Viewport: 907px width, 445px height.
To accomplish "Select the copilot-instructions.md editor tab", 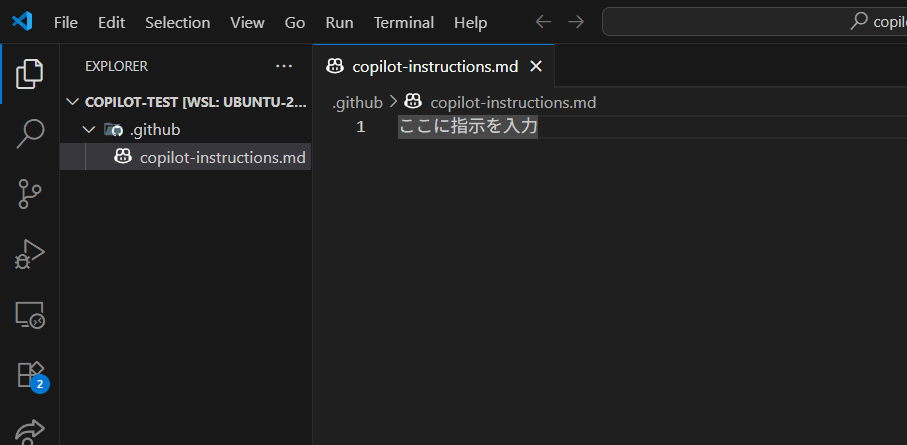I will (x=434, y=66).
